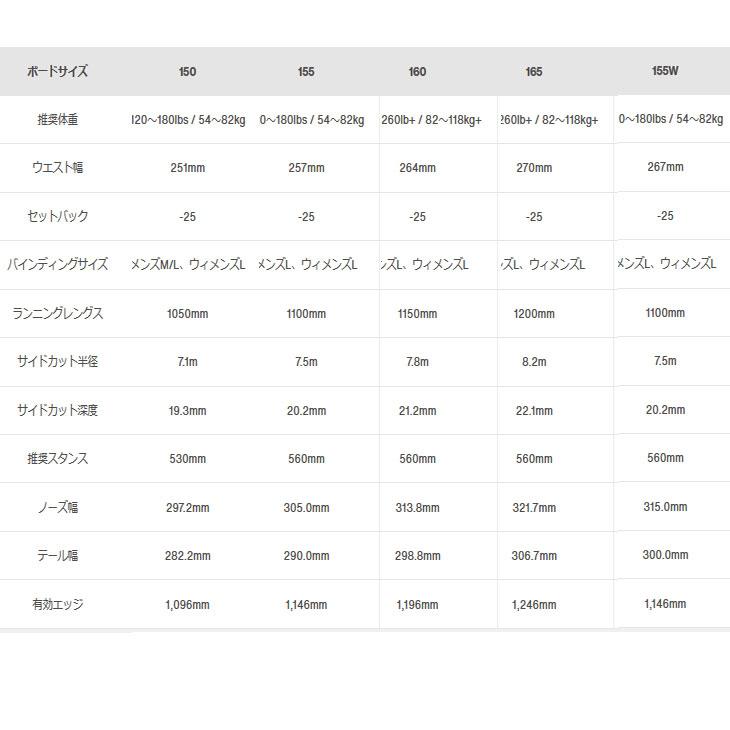Click the ノーズ幅 row label
The width and height of the screenshot is (730, 730).
point(57,507)
